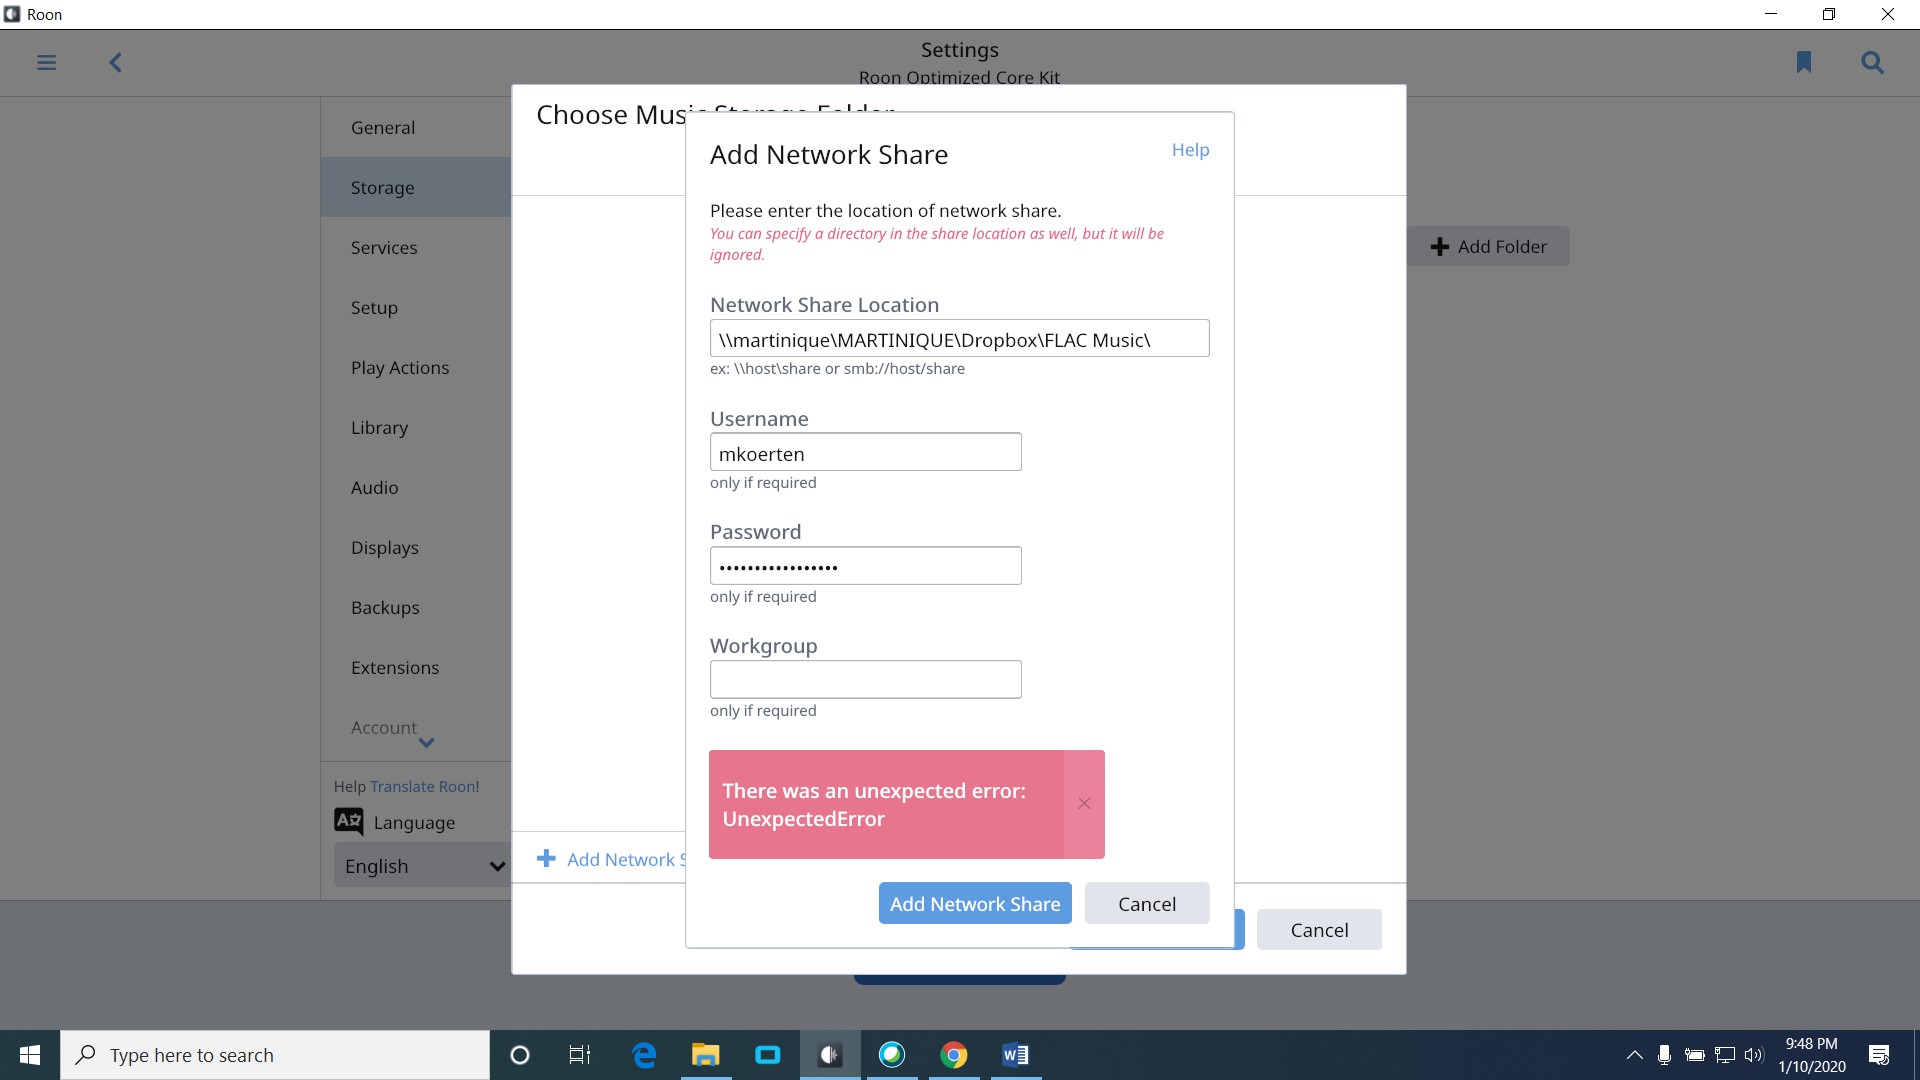Click the Language translate icon
The height and width of the screenshot is (1080, 1920).
(348, 822)
